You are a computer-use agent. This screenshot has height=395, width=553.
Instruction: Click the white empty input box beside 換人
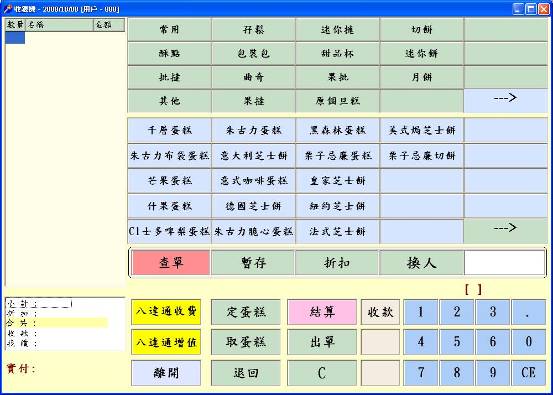[505, 263]
